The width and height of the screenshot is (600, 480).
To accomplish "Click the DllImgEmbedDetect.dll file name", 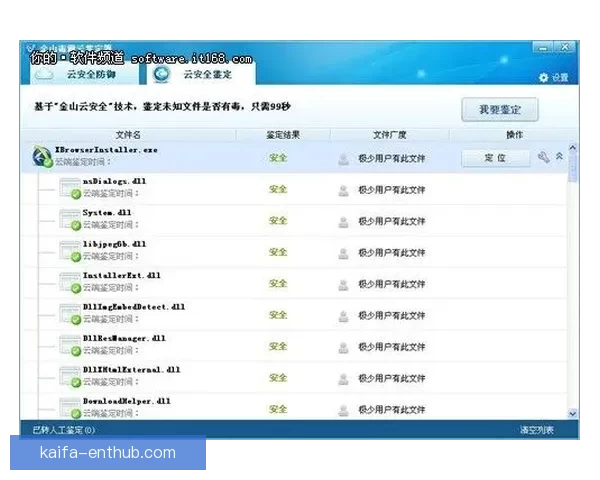I will pyautogui.click(x=134, y=307).
